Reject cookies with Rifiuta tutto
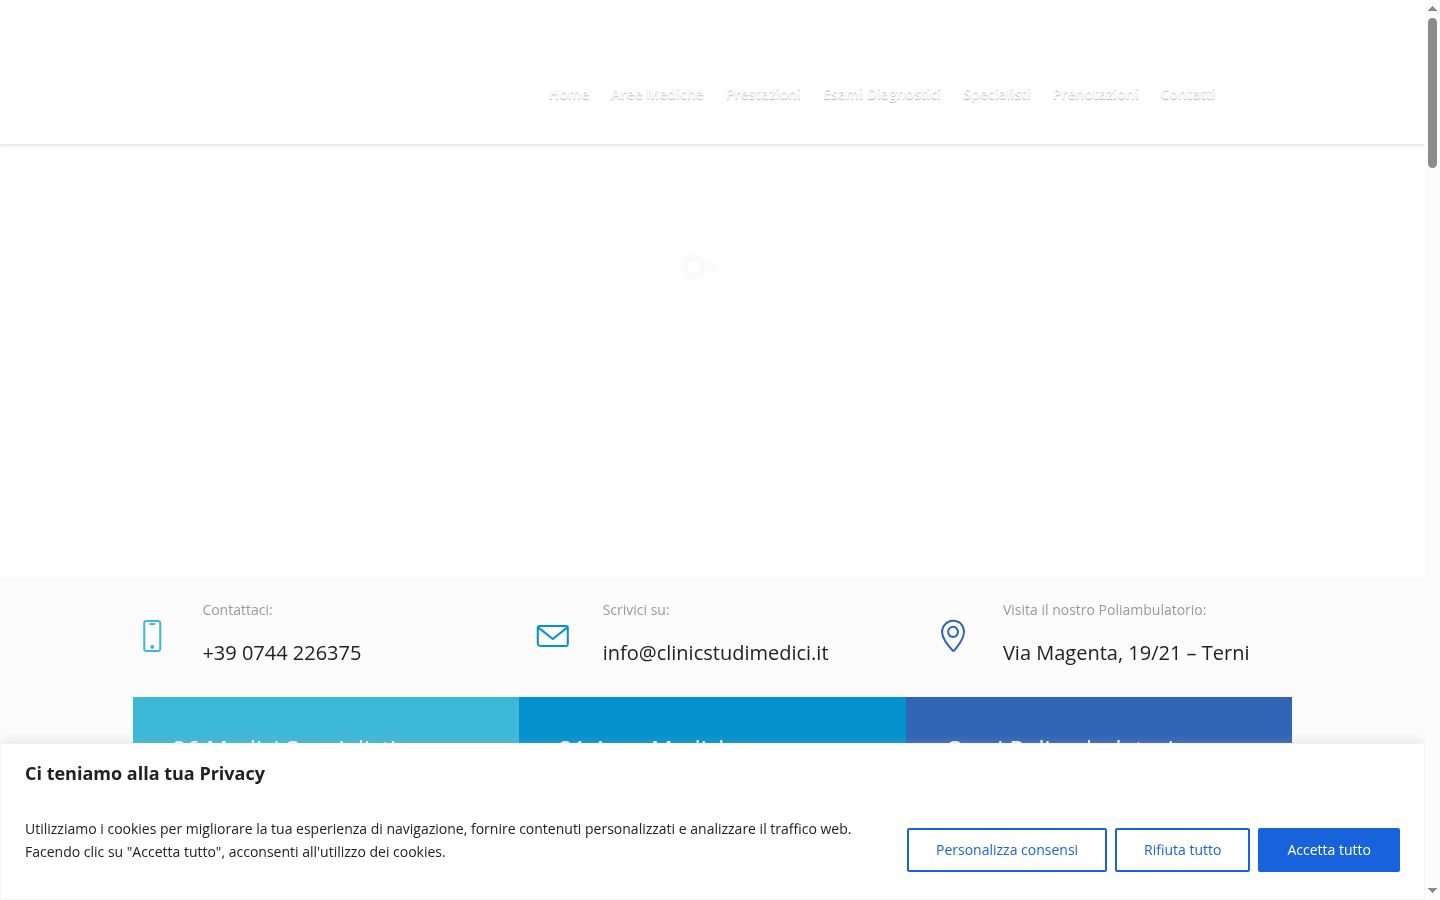 coord(1183,850)
